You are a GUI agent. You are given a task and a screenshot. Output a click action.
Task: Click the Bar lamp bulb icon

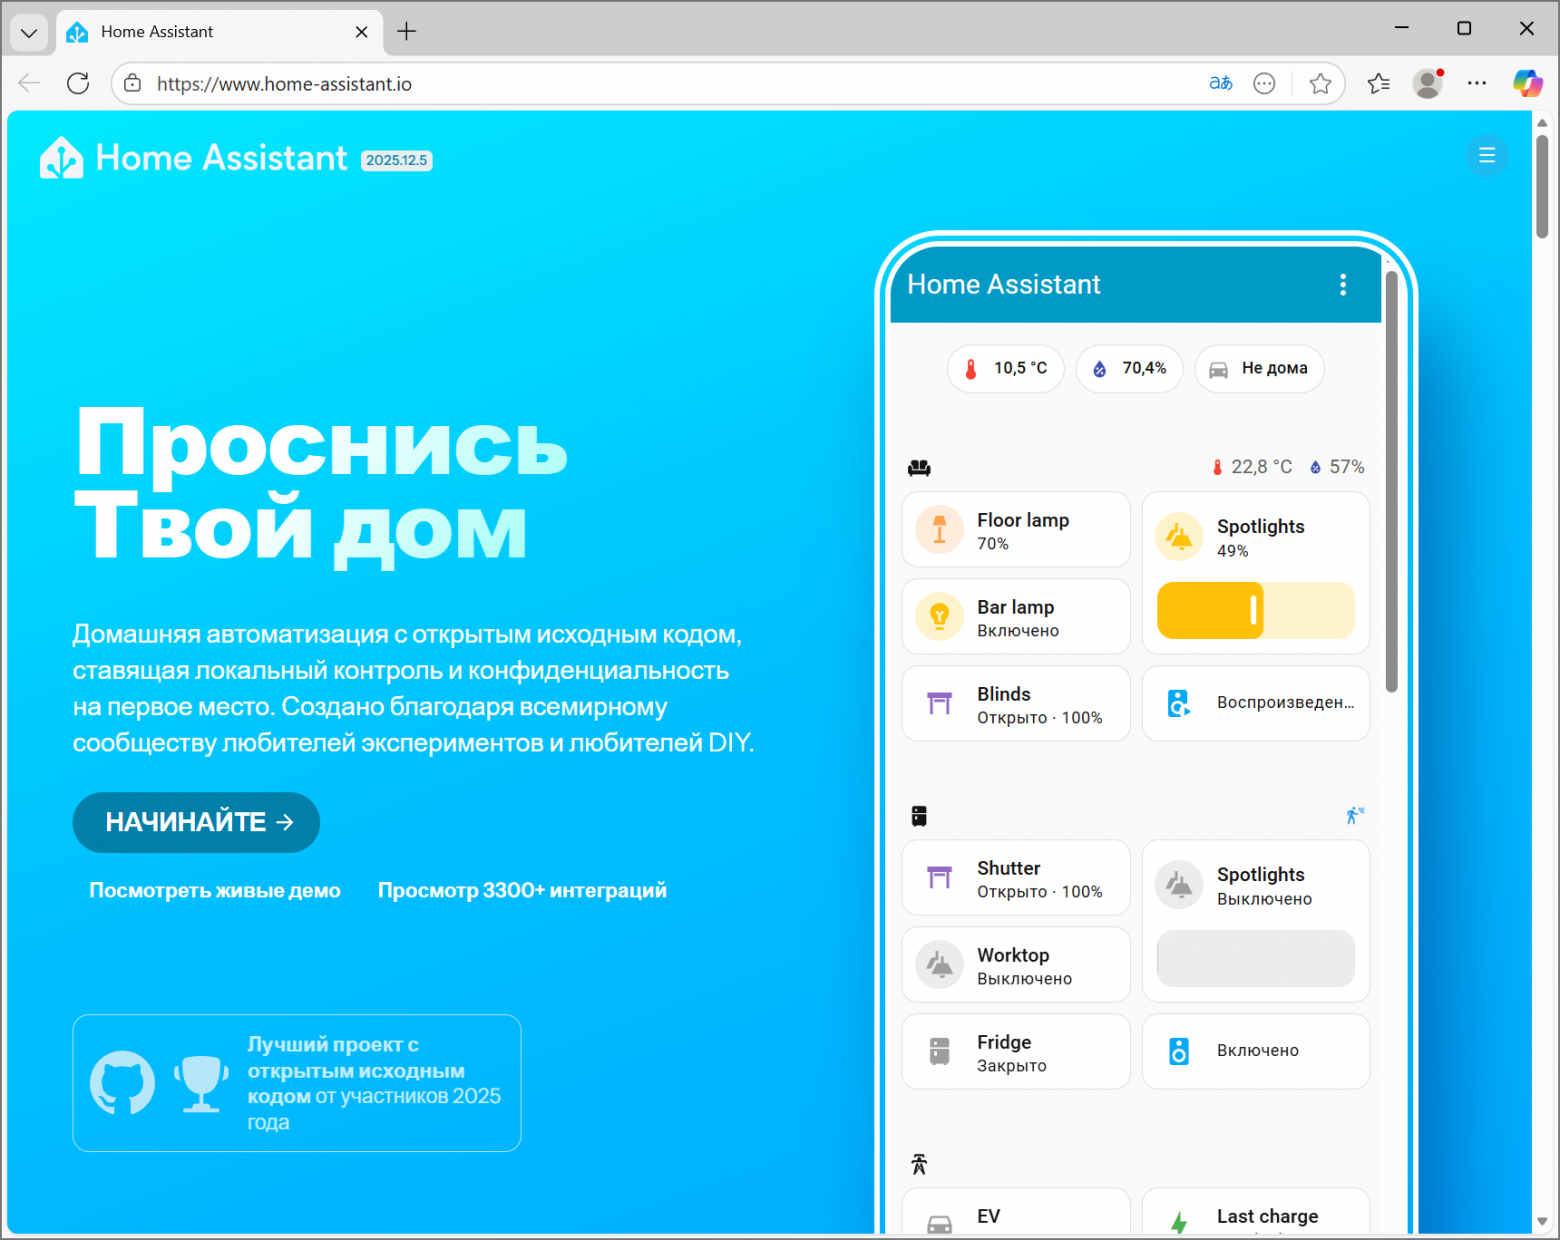tap(939, 617)
